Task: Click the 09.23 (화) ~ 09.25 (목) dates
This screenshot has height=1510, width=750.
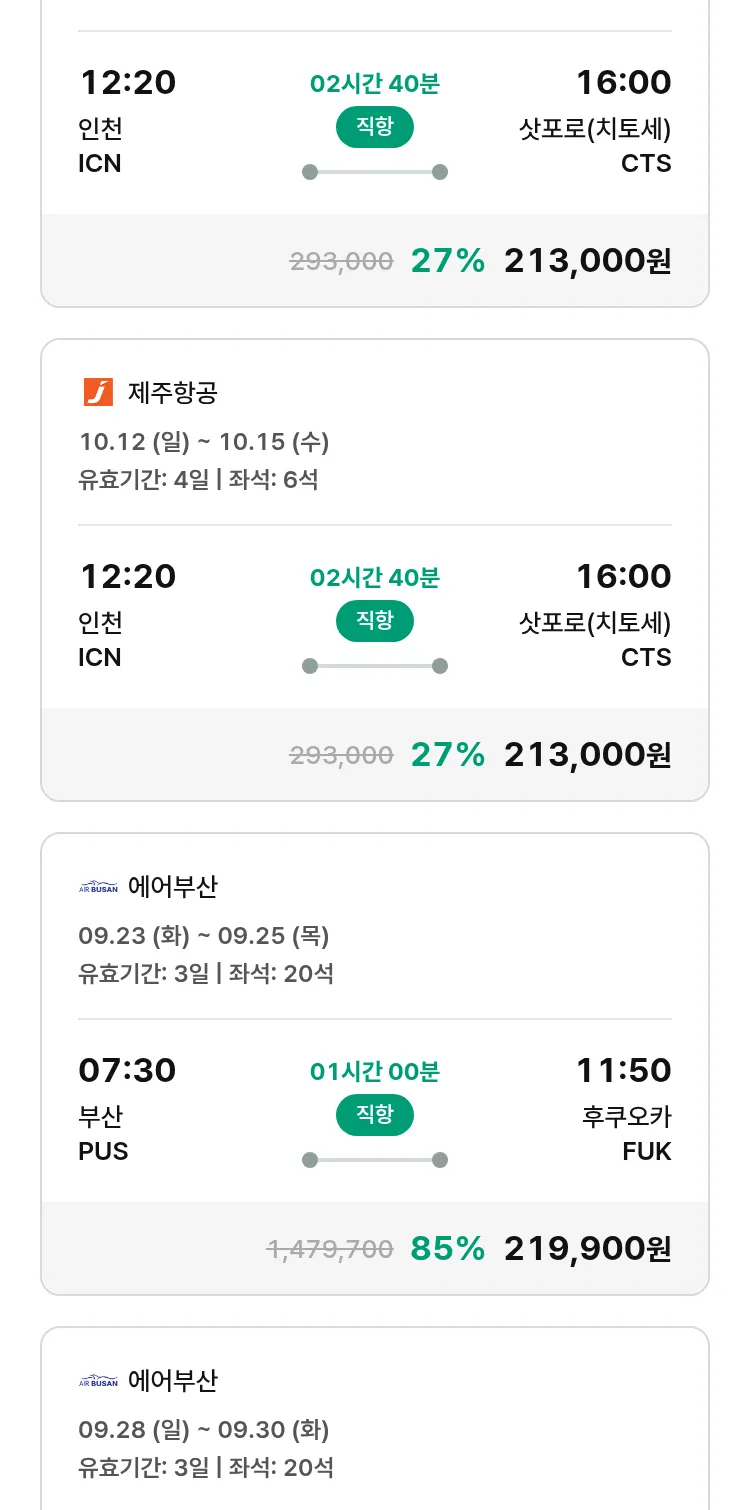Action: click(x=203, y=935)
